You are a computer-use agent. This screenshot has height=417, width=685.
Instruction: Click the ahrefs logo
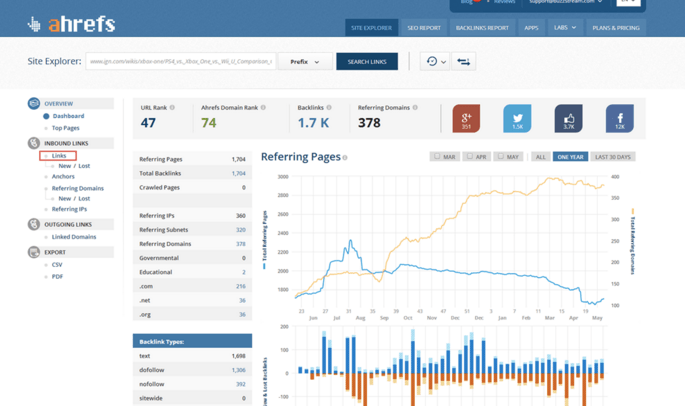(x=71, y=24)
